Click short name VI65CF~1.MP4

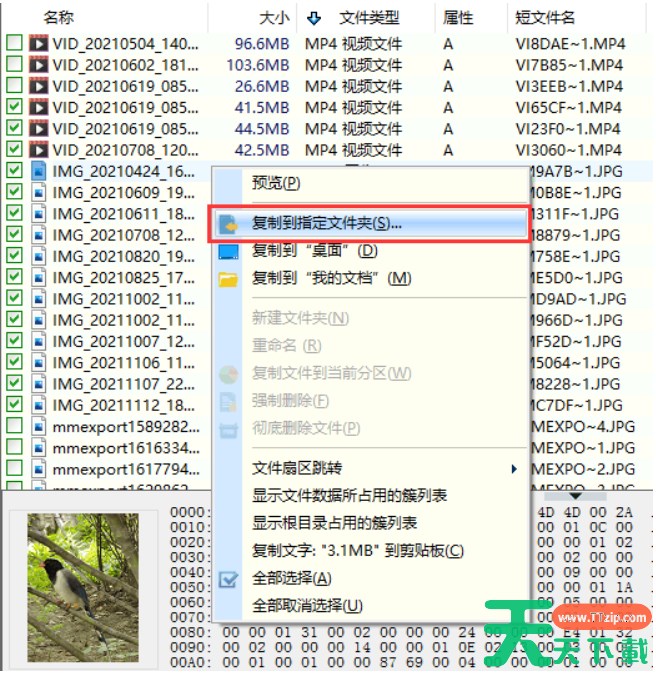568,107
